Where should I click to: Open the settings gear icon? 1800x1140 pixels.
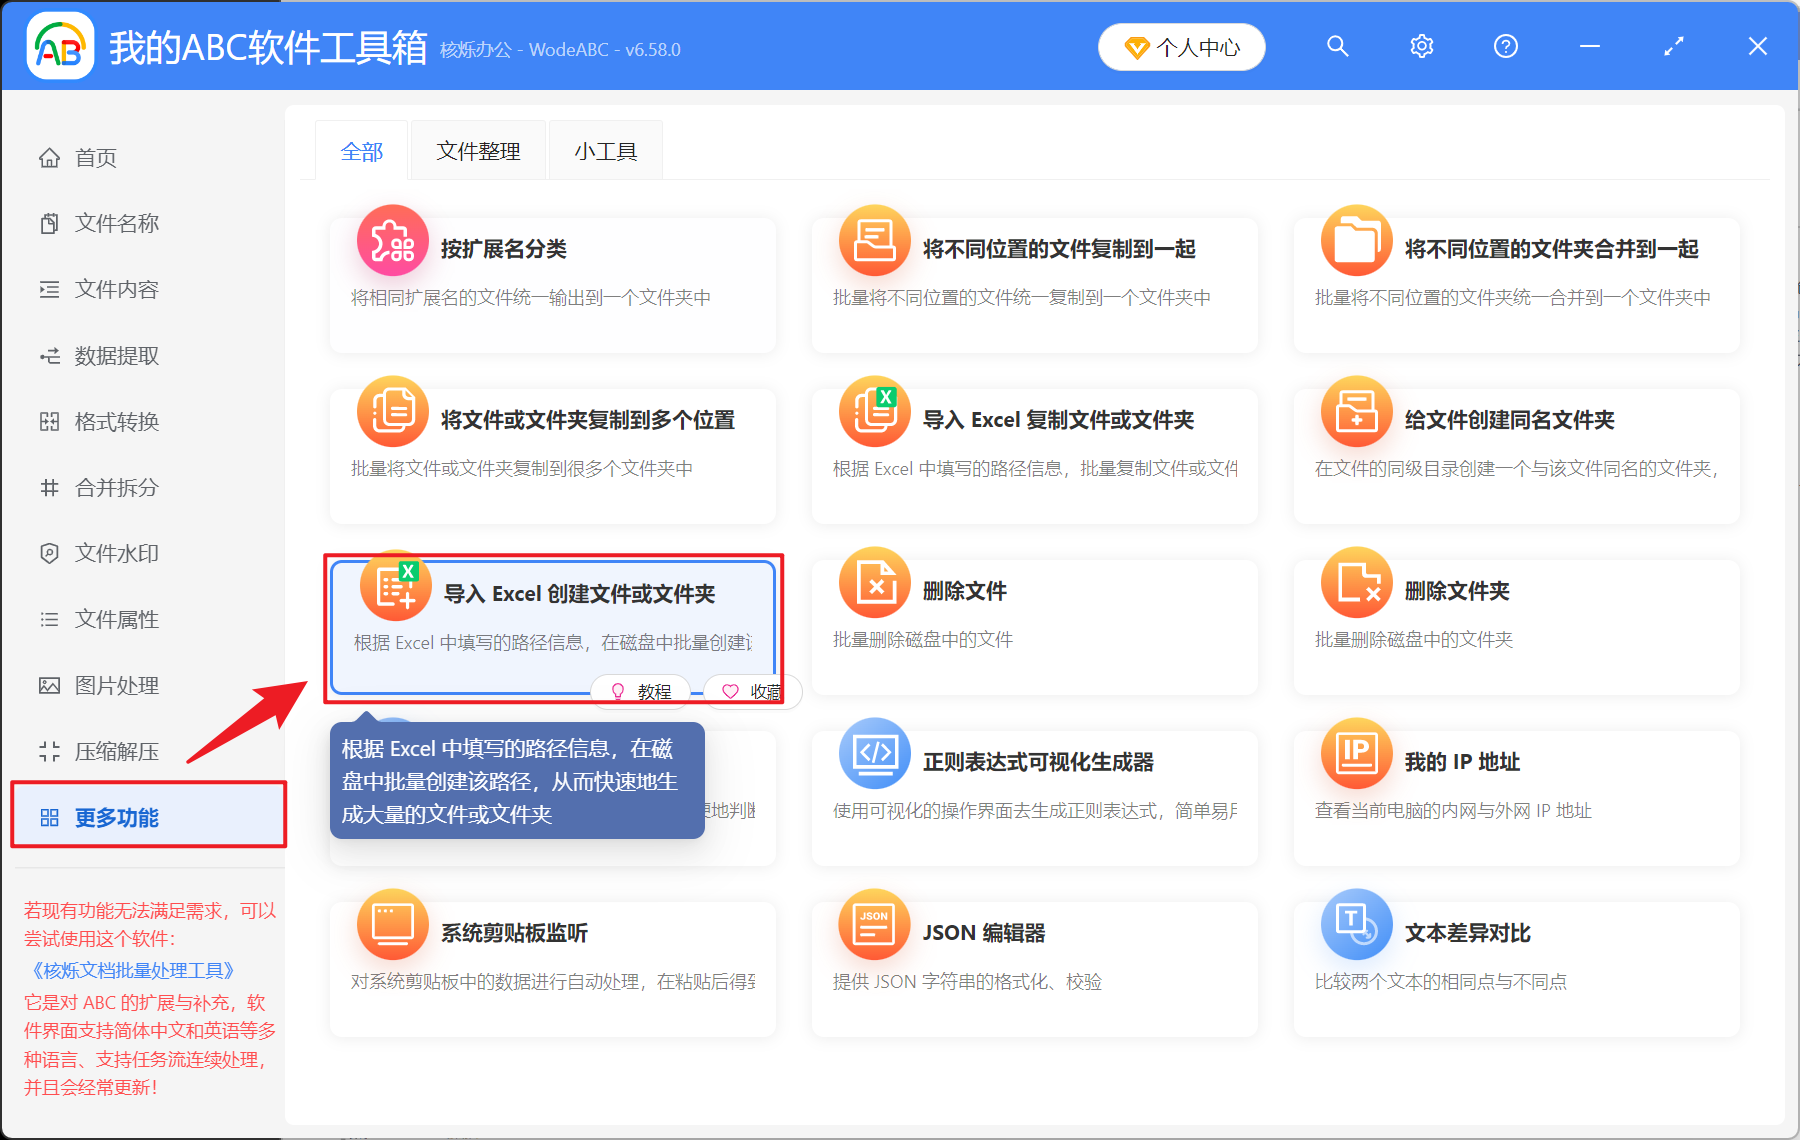click(1421, 46)
